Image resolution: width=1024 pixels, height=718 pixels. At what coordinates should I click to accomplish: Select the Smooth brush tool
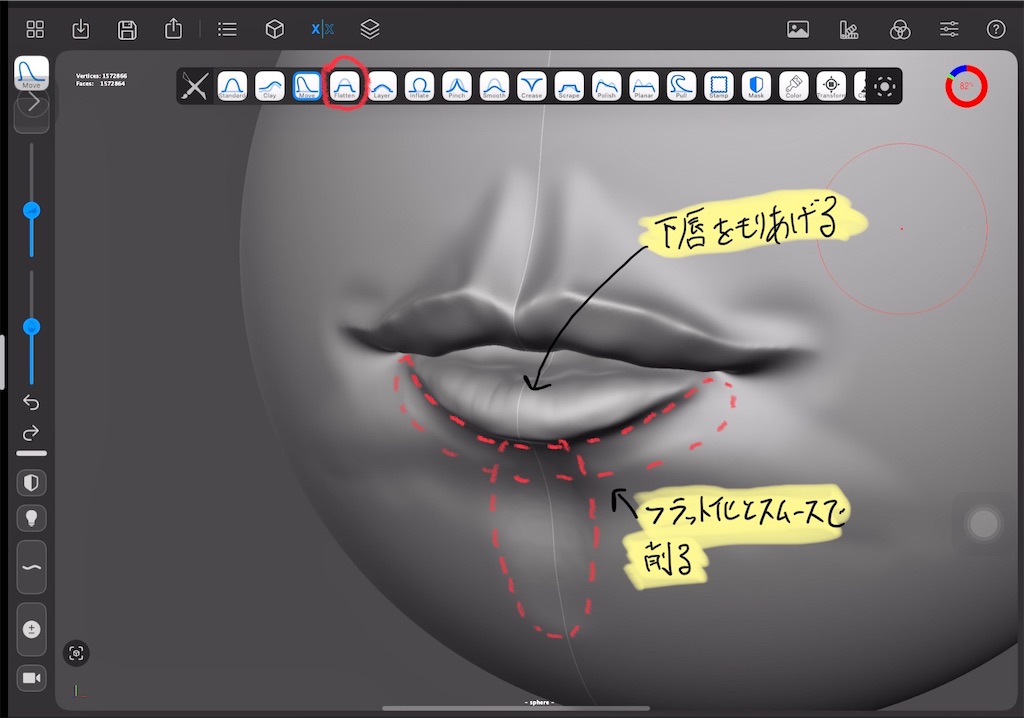[494, 86]
